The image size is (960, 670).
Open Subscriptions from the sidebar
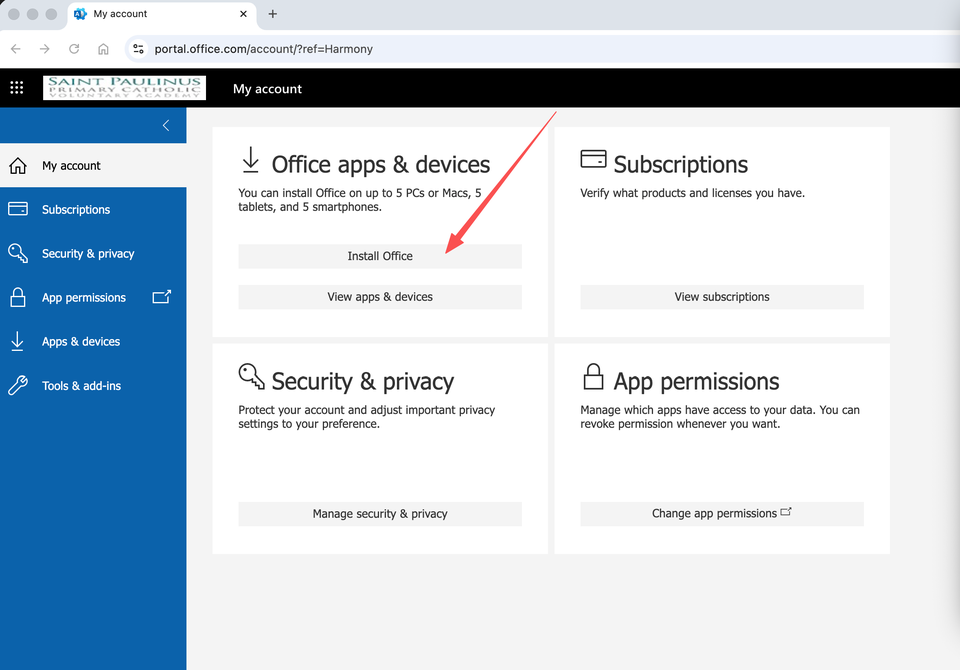pos(76,210)
